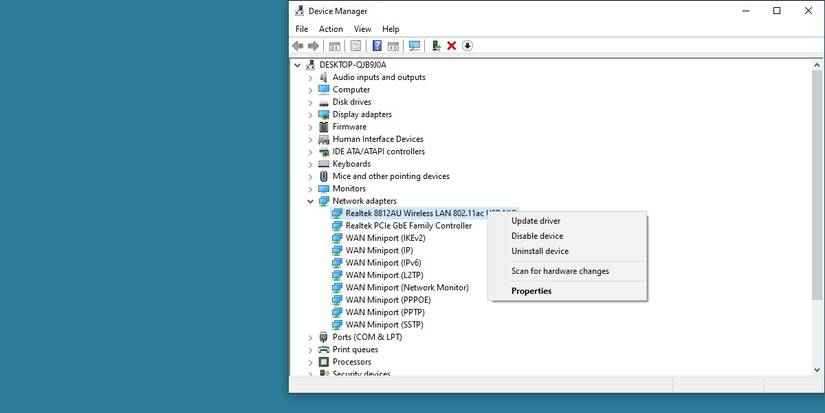Expand the Display adapters arrow
The height and width of the screenshot is (413, 825).
pyautogui.click(x=310, y=115)
